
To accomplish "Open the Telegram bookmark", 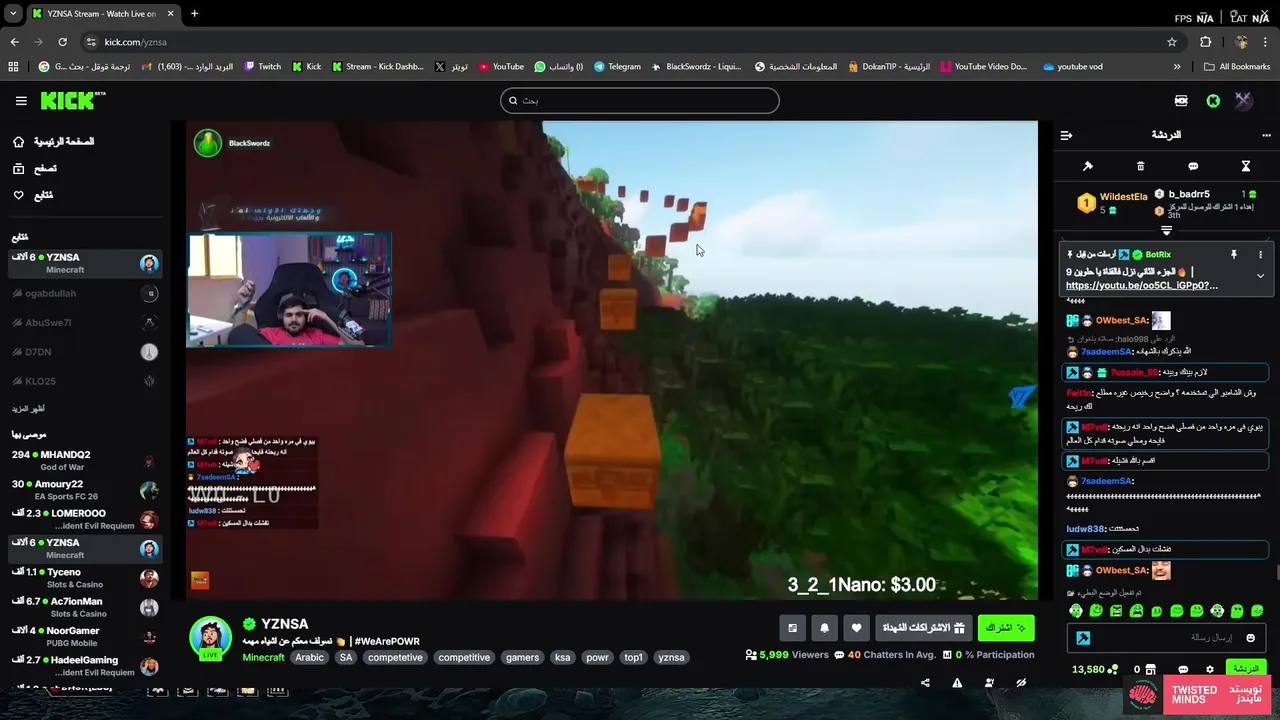I will coord(617,67).
